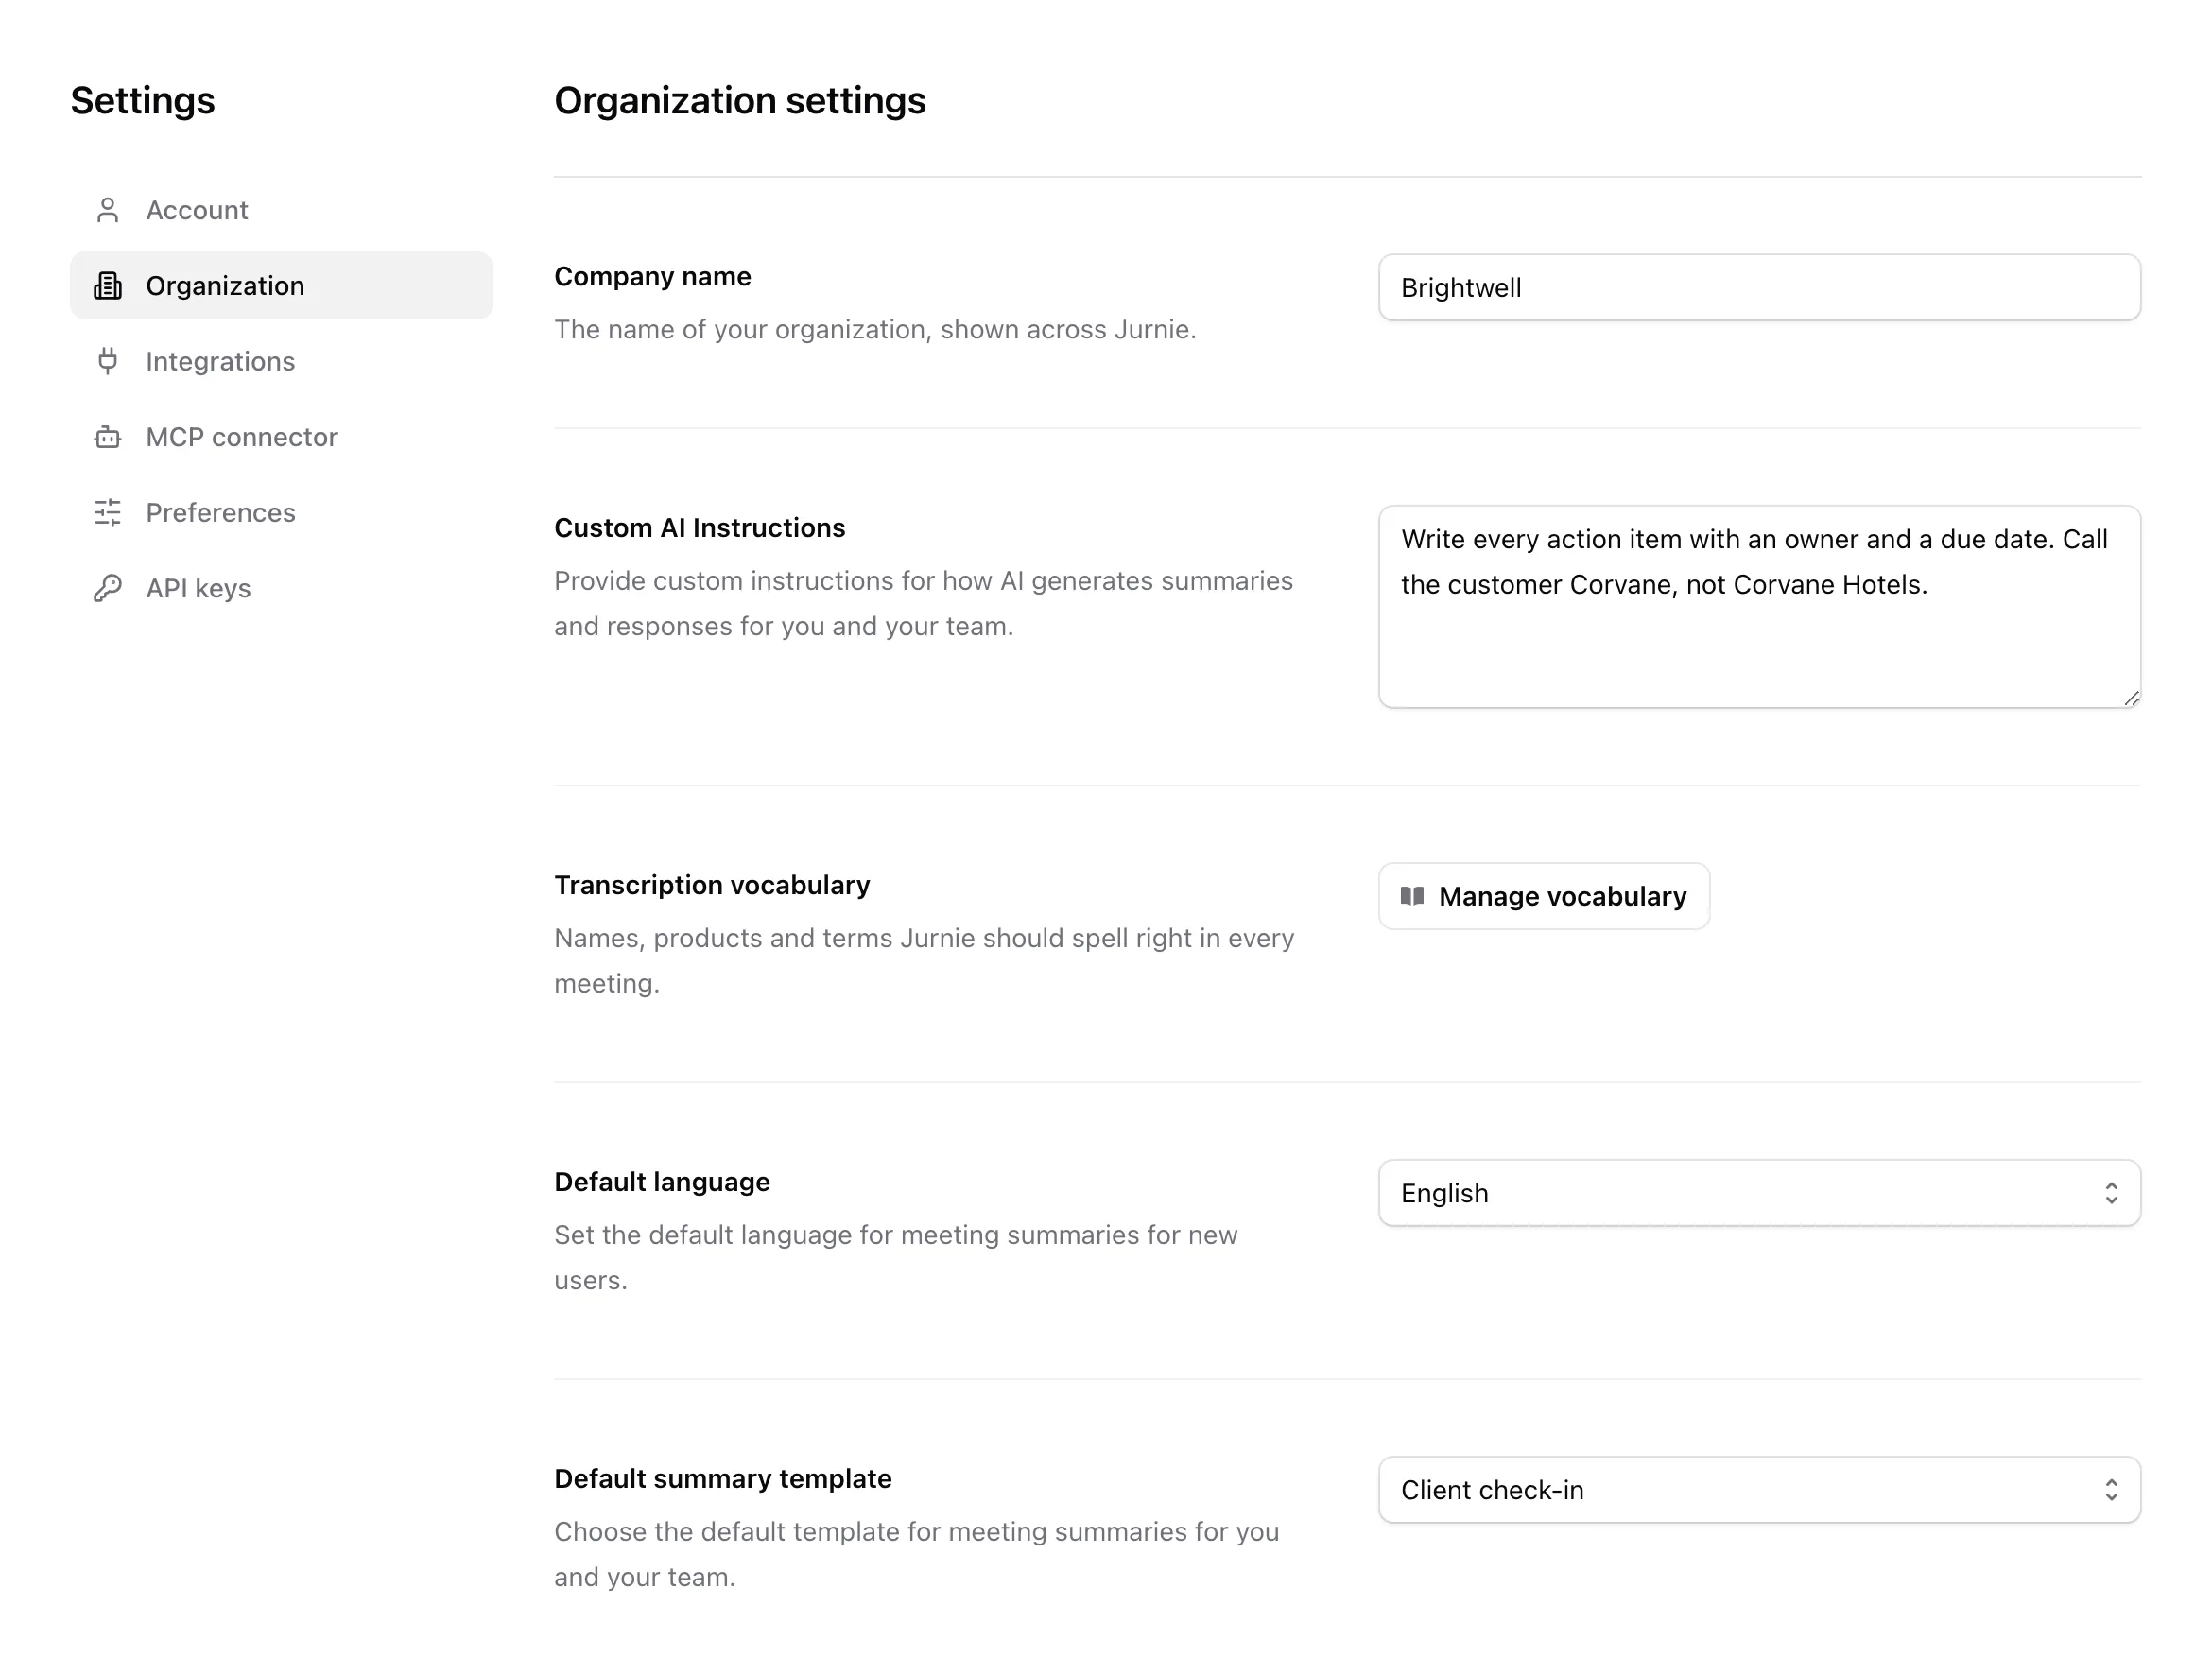Focus the Company name field containing Brightwell
The height and width of the screenshot is (1675, 2212).
[x=1759, y=288]
